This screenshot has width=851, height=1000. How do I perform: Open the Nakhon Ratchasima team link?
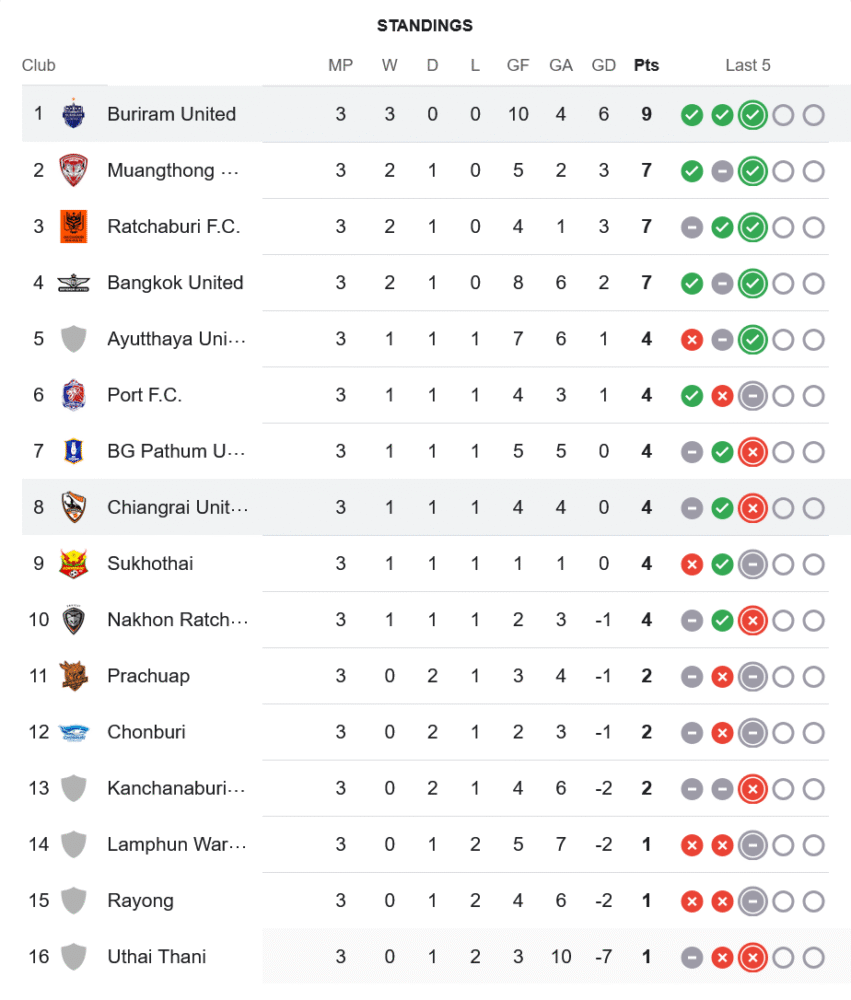point(177,620)
